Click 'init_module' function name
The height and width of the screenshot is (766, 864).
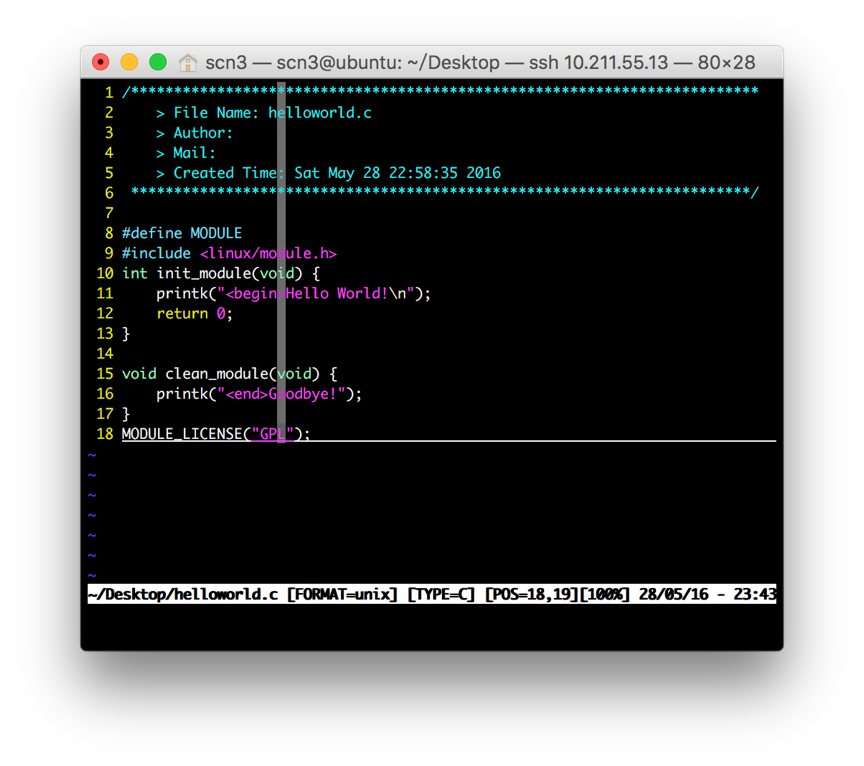[x=203, y=274]
